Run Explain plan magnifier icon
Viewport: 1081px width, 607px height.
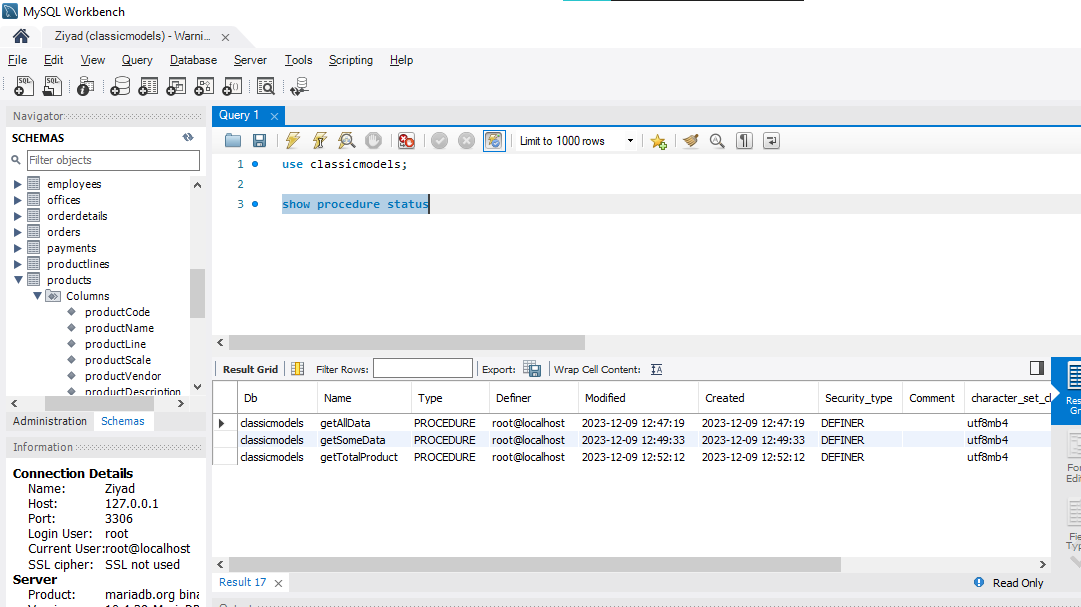tap(346, 141)
